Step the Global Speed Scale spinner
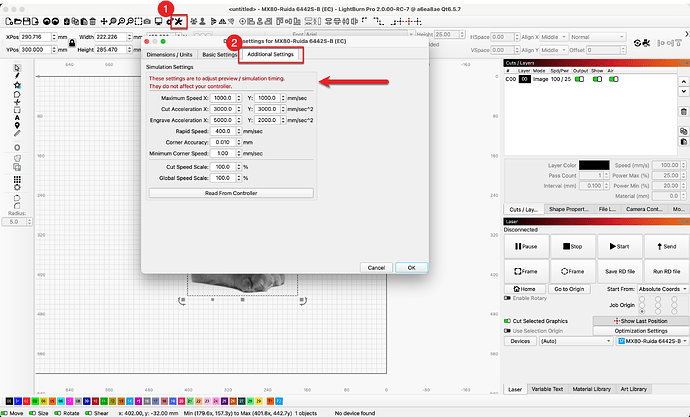This screenshot has height=417, width=690. 239,178
